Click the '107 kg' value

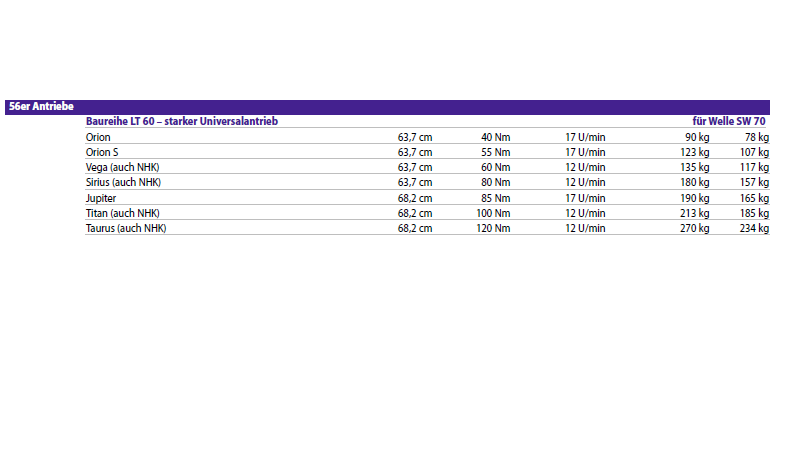(x=755, y=153)
